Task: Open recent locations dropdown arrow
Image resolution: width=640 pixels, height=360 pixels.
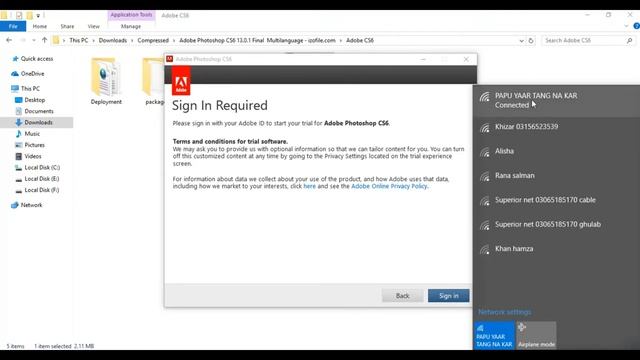Action: 34,40
